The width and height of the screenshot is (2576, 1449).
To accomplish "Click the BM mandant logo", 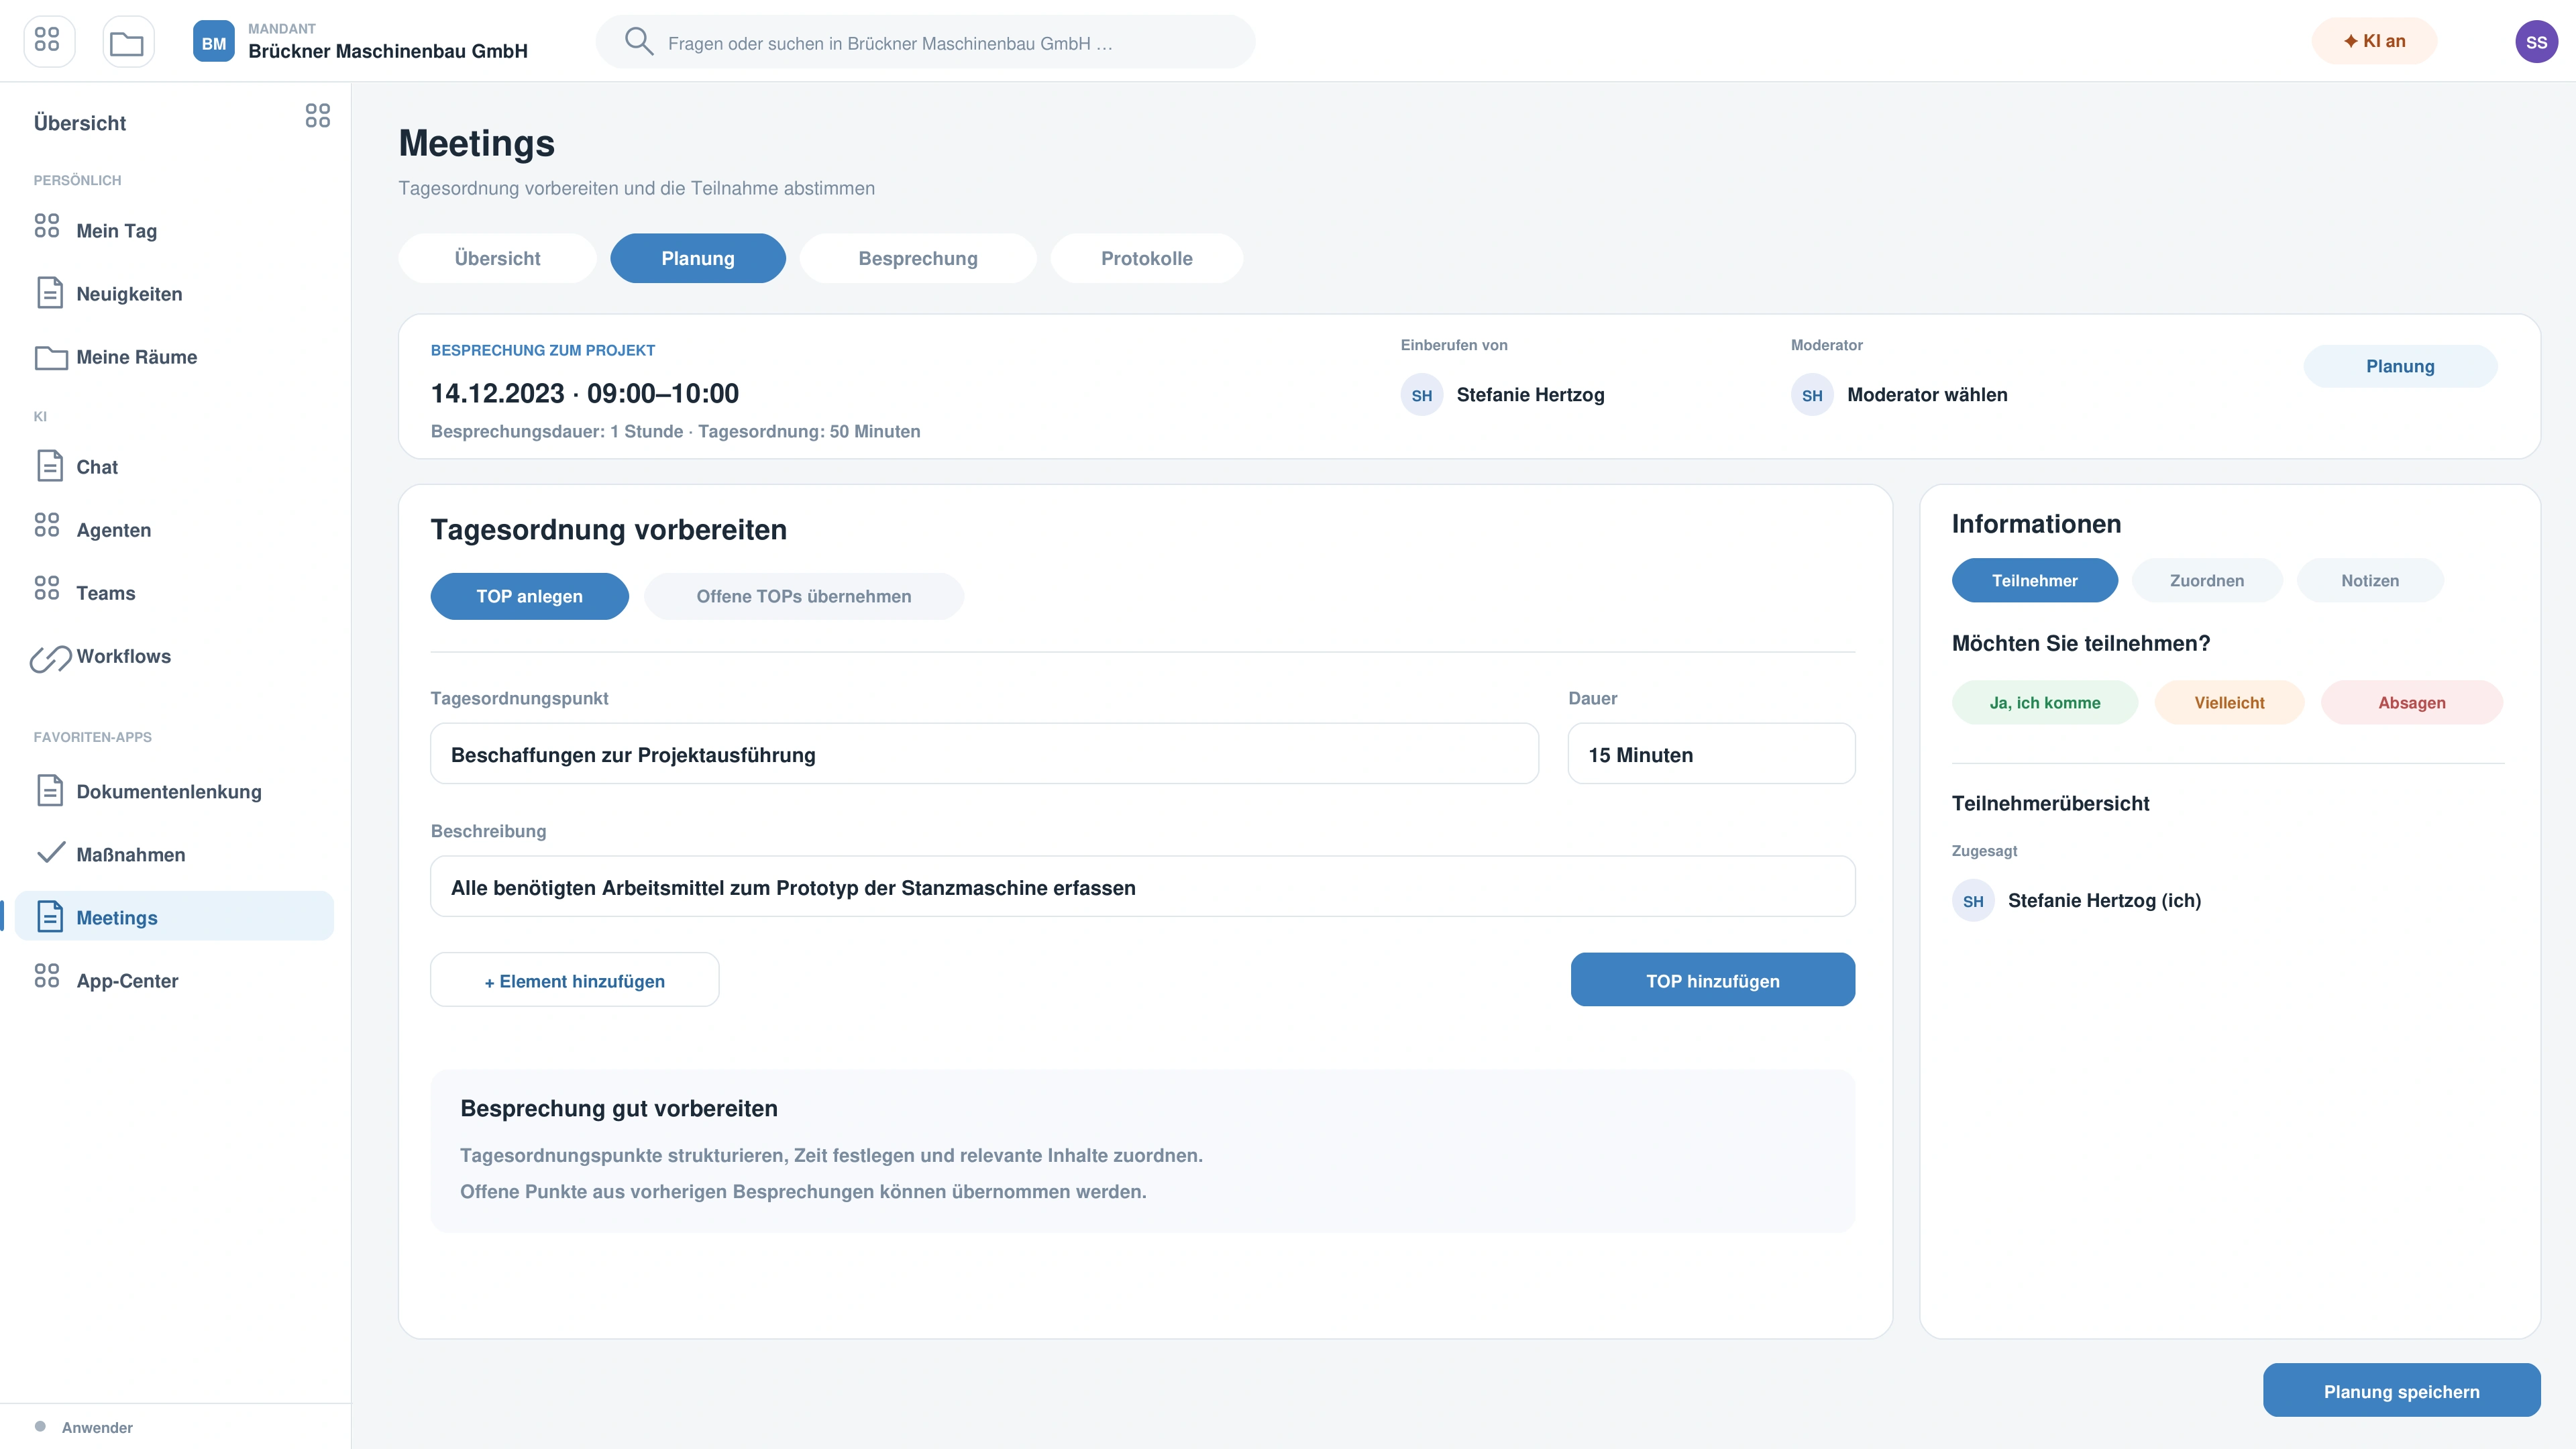I will click(x=214, y=42).
